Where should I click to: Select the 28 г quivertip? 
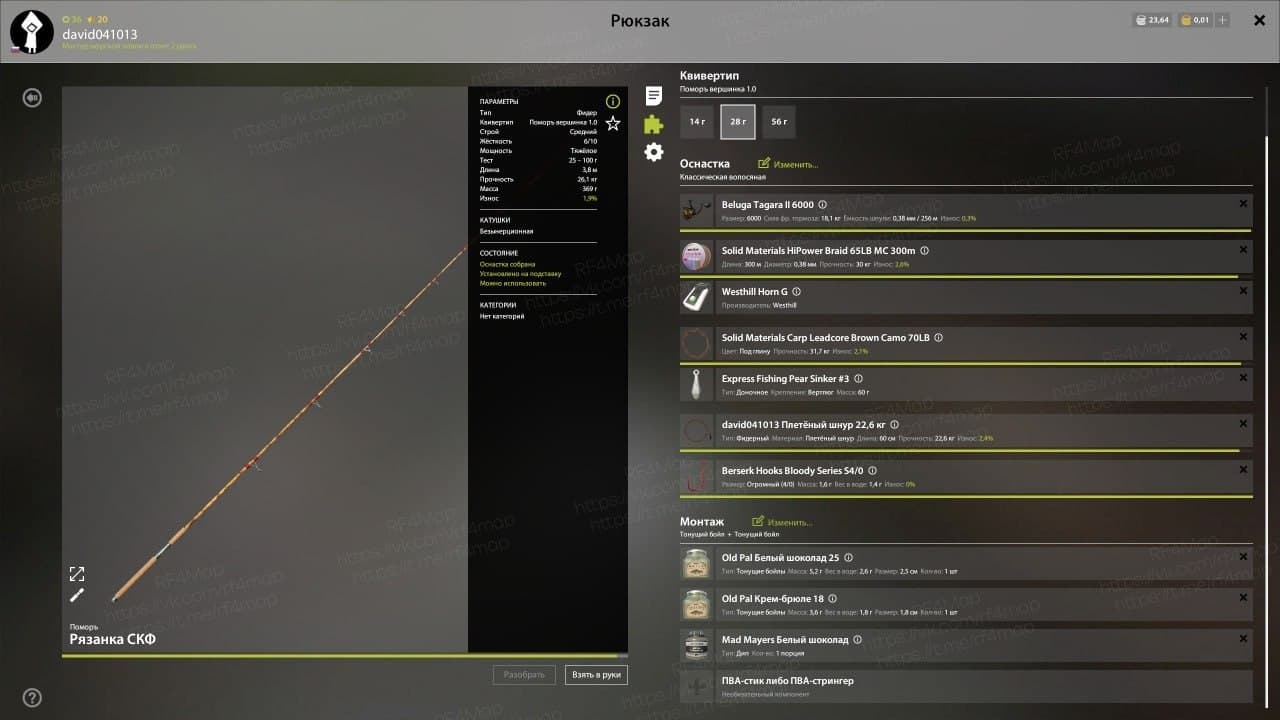pos(738,122)
